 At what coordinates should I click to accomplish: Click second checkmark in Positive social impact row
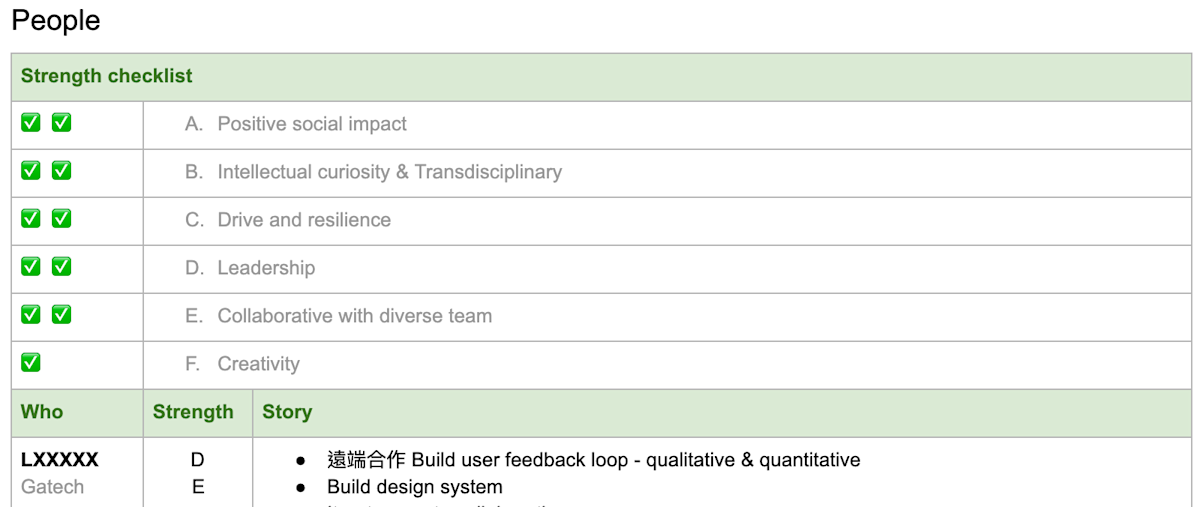[x=61, y=123]
